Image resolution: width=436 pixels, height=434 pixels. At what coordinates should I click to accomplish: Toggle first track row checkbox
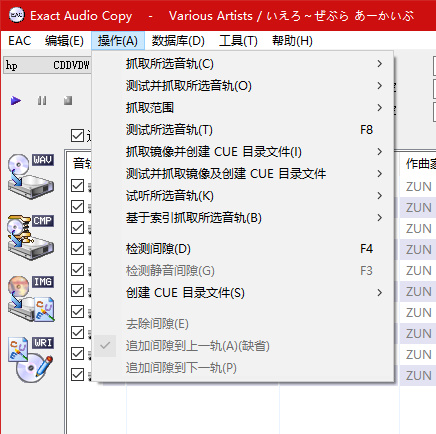click(77, 186)
